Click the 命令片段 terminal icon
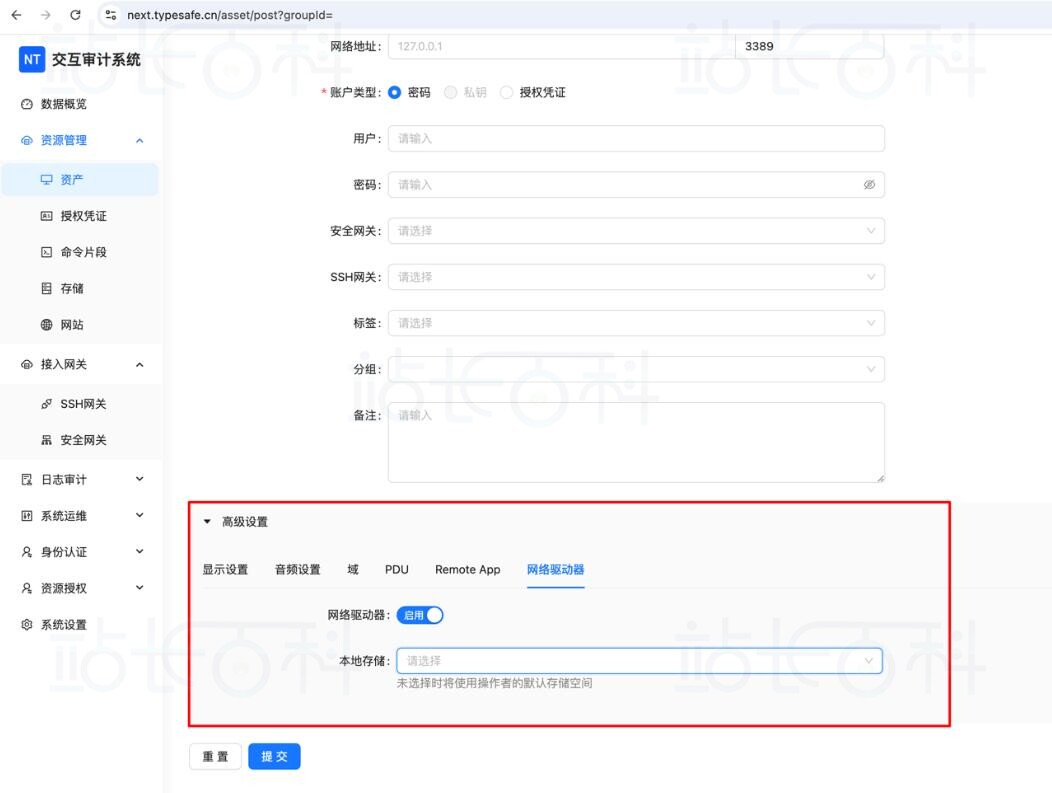Screen dimensions: 1052x793 (x=46, y=252)
